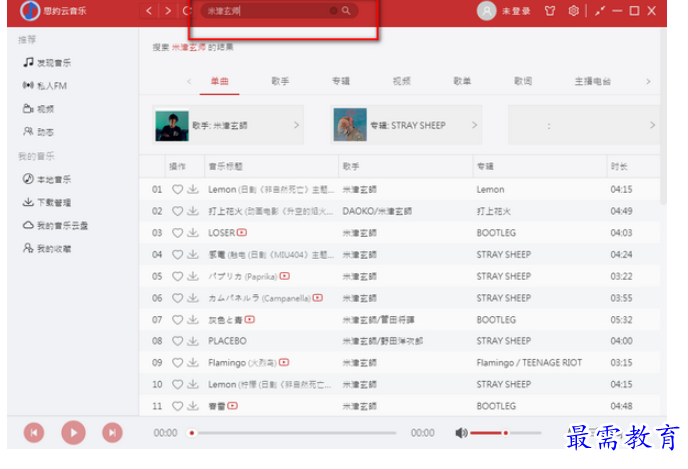This screenshot has height=469, width=688.
Task: Open the skin theme shirt icon
Action: pyautogui.click(x=550, y=11)
